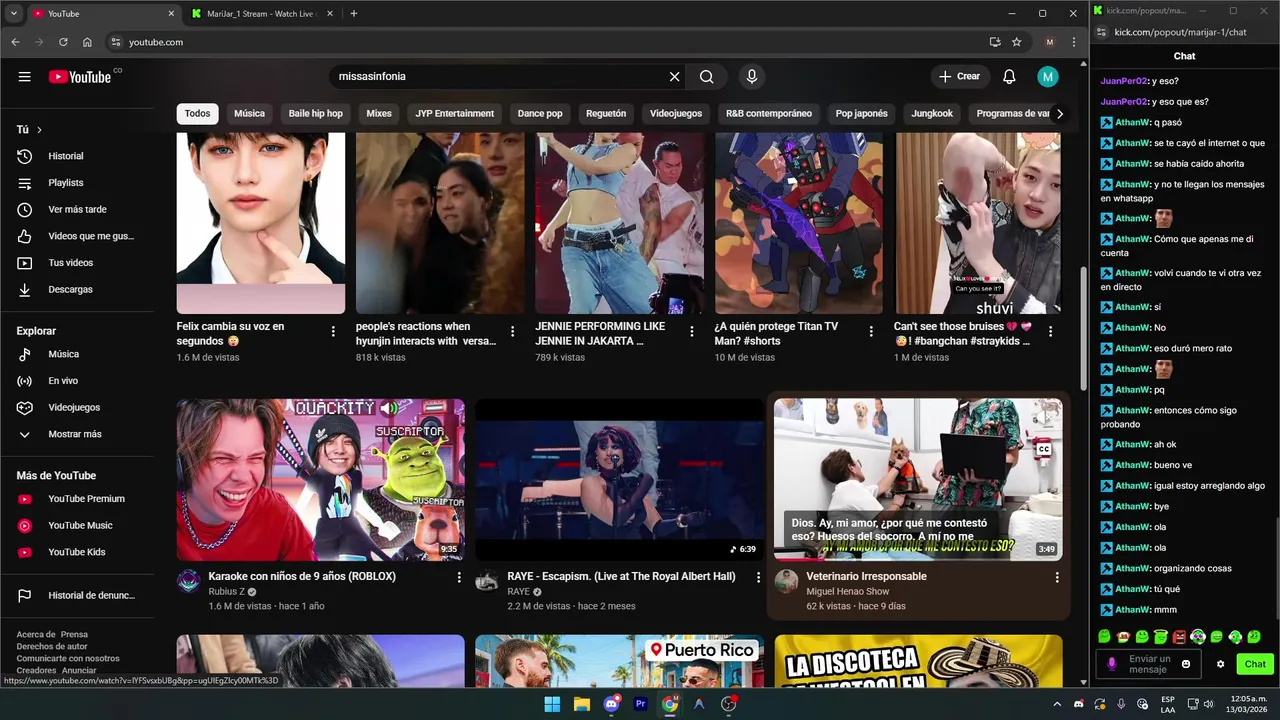
Task: Bookmark this page with the star icon
Action: click(x=1017, y=42)
